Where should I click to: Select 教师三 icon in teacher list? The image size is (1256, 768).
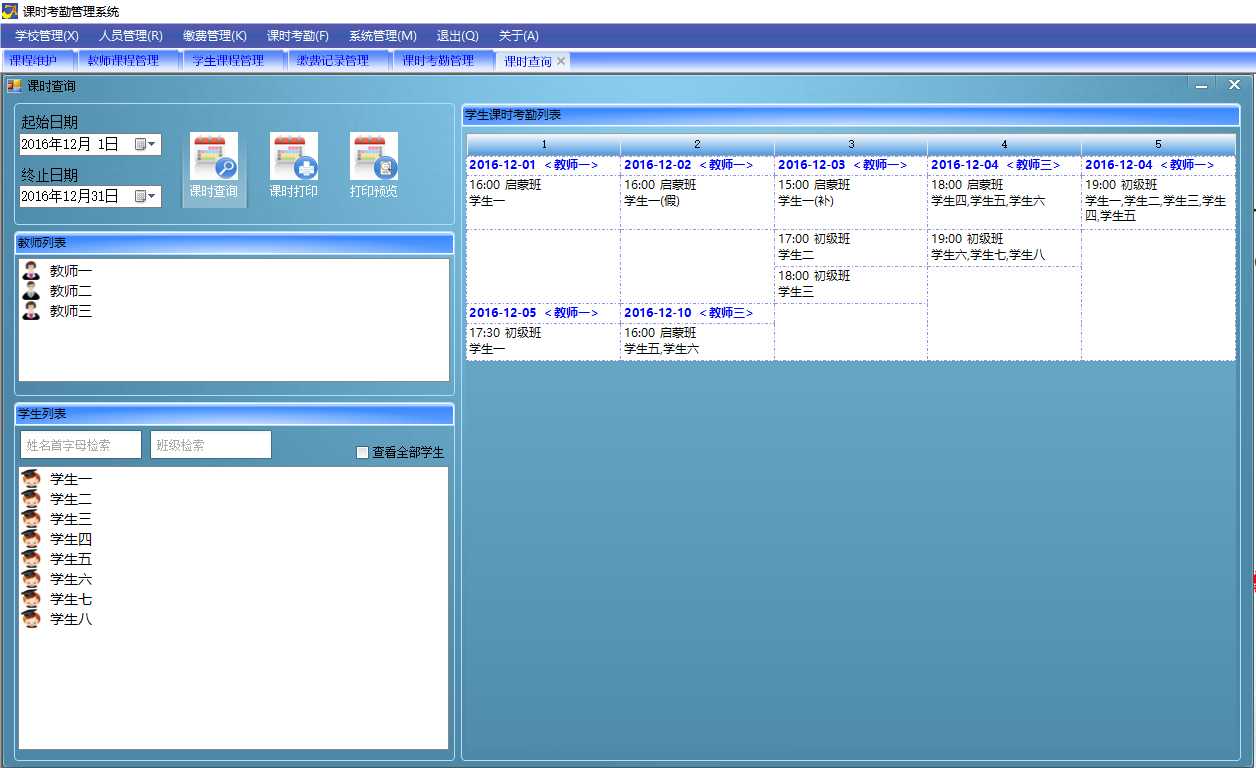pyautogui.click(x=31, y=311)
